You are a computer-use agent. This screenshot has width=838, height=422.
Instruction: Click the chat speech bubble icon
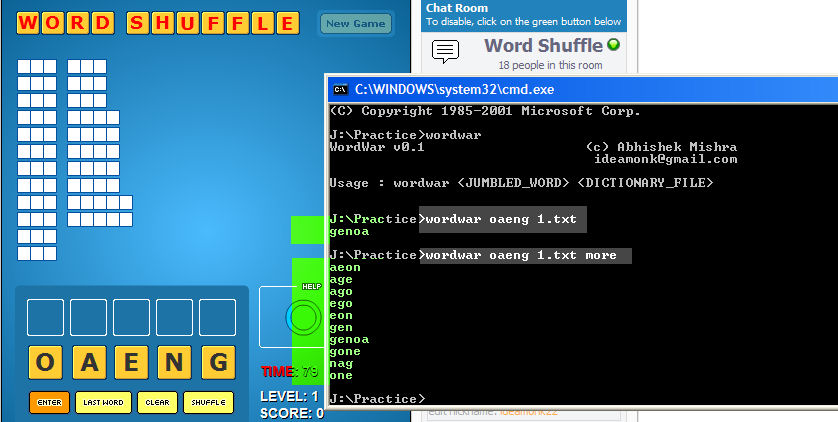(x=445, y=52)
